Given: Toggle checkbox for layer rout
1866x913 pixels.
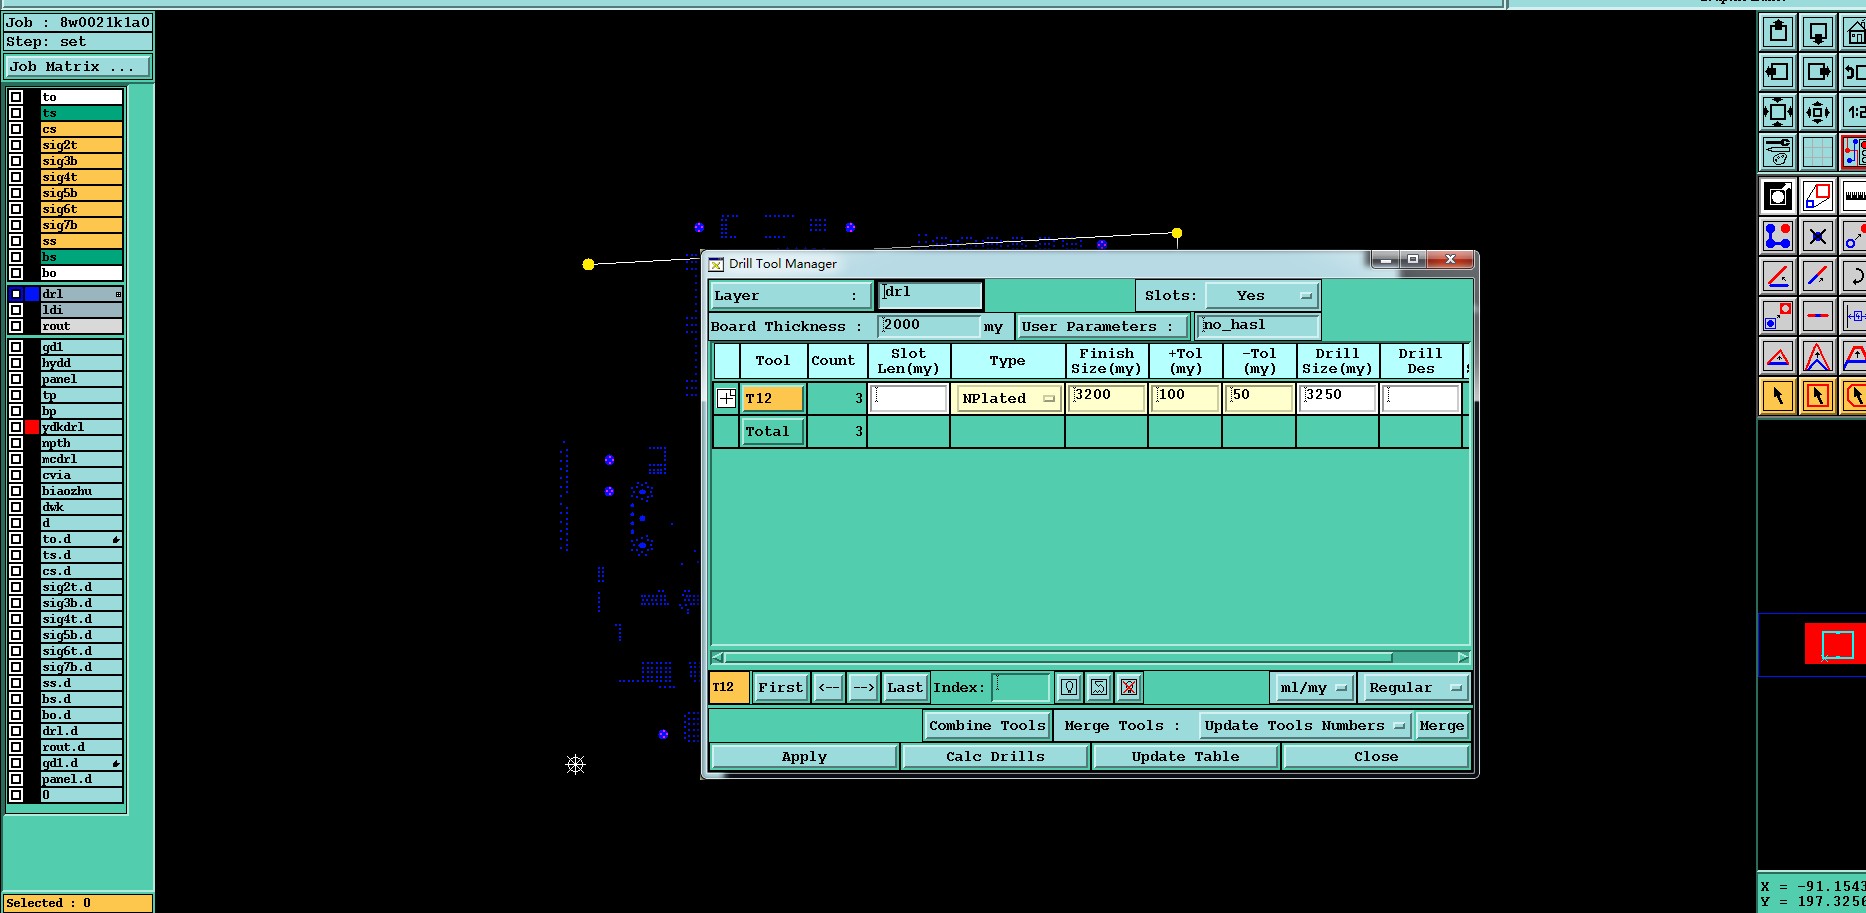Looking at the screenshot, I should pos(16,326).
